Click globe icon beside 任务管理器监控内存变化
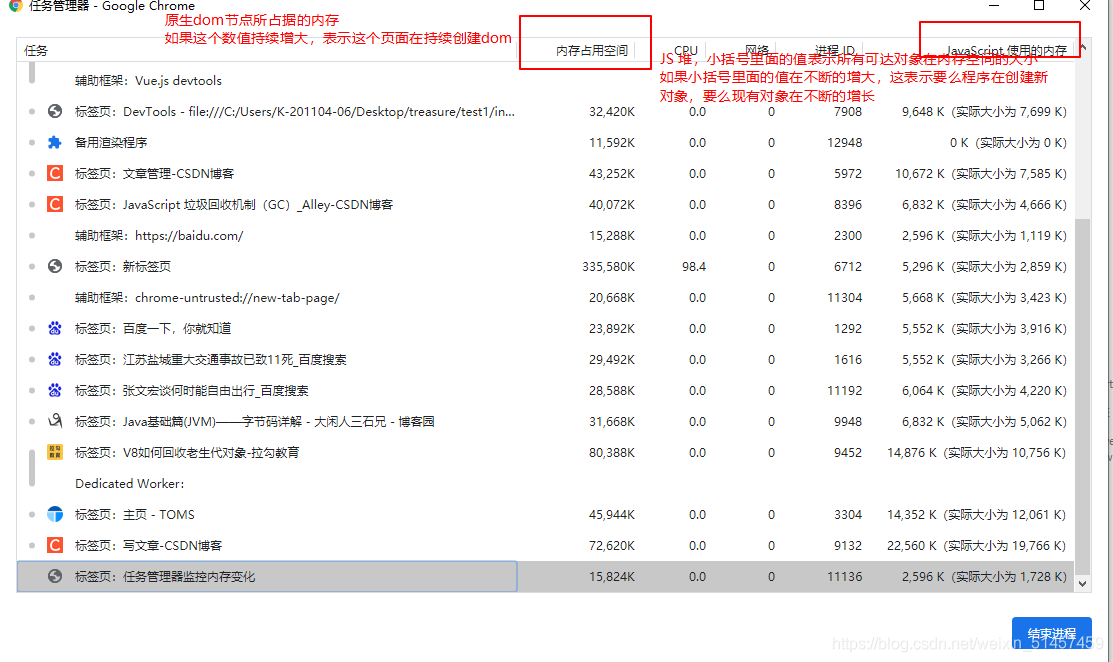Screen dimensions: 1113x662 point(55,576)
